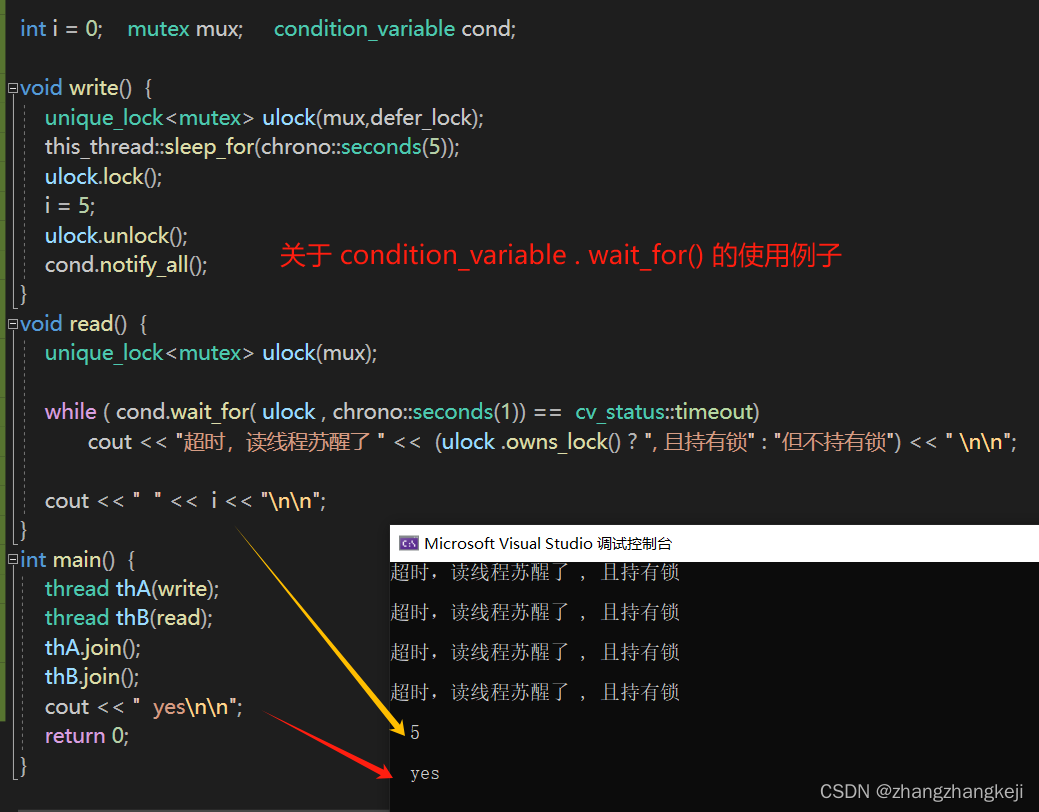
Task: Click the 'return 0;' line
Action: pos(87,736)
